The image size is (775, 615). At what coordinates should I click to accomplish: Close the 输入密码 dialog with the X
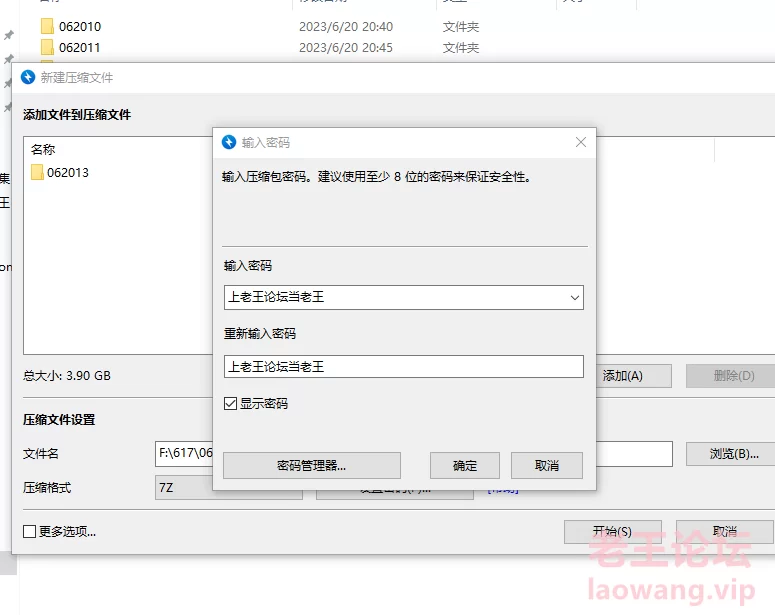[x=581, y=142]
